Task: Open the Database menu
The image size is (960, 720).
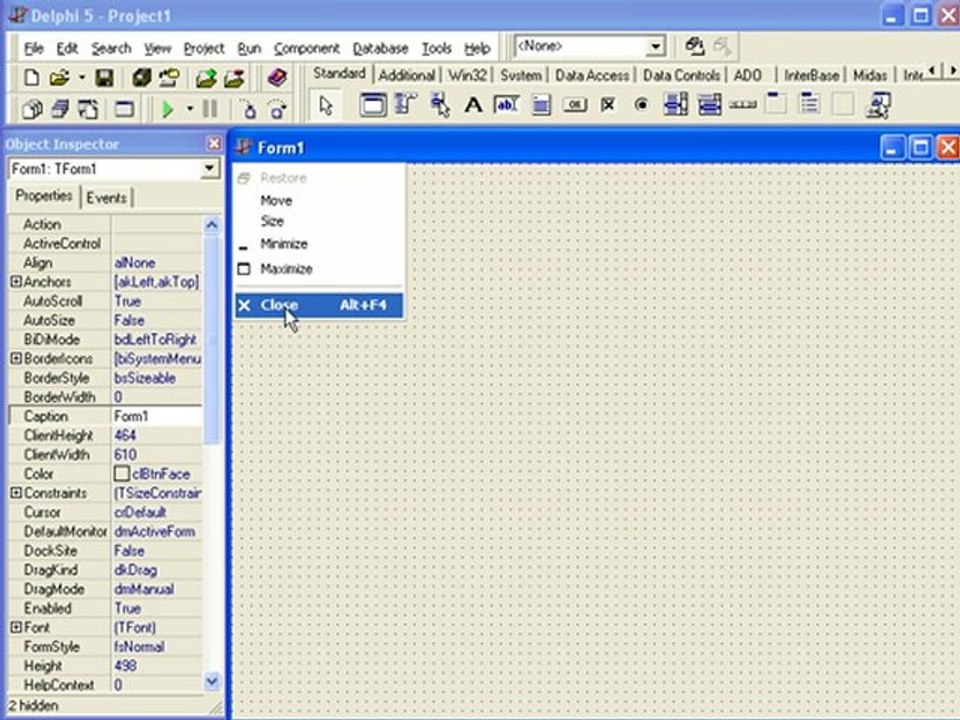Action: (380, 48)
